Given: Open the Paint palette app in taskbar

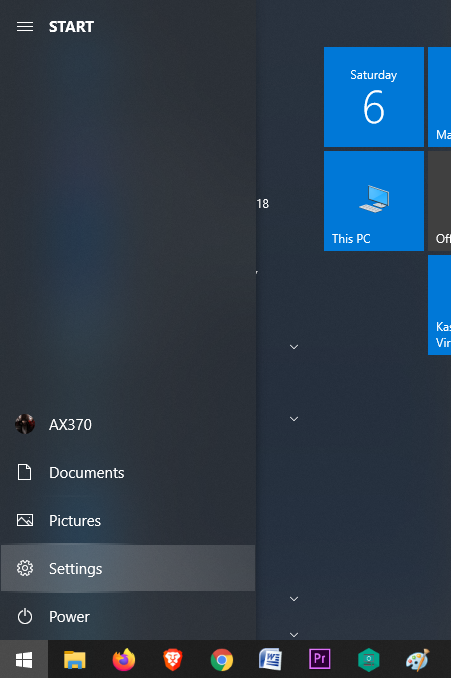Looking at the screenshot, I should (x=417, y=660).
